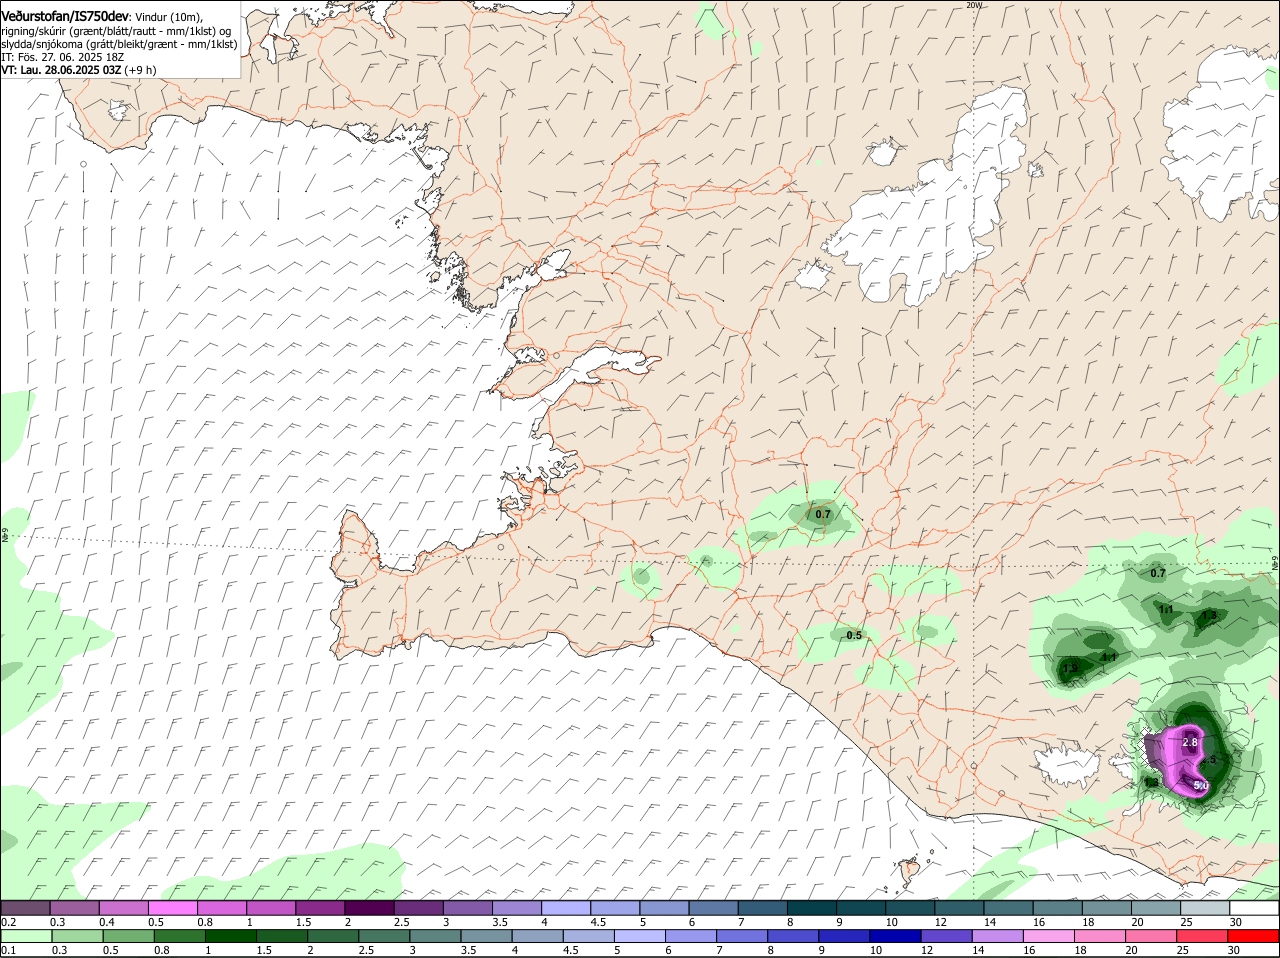Click the palest green swatch between 0.1 and 0.3
The height and width of the screenshot is (958, 1280).
tap(26, 936)
